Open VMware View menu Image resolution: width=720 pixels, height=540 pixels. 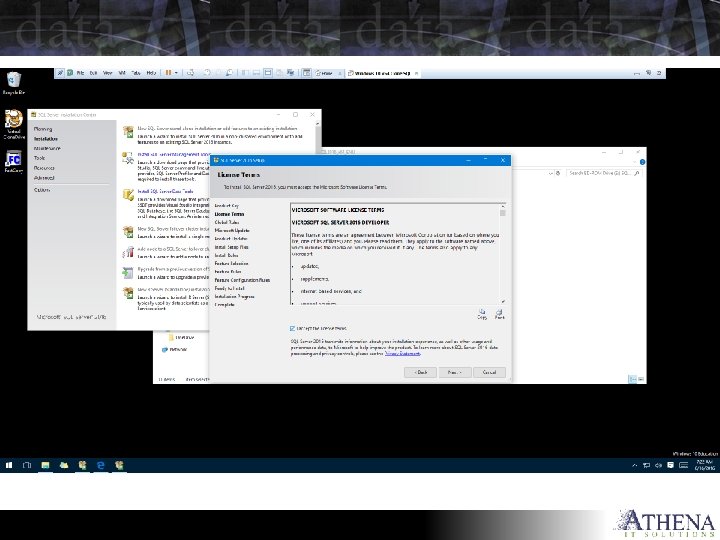tap(107, 73)
